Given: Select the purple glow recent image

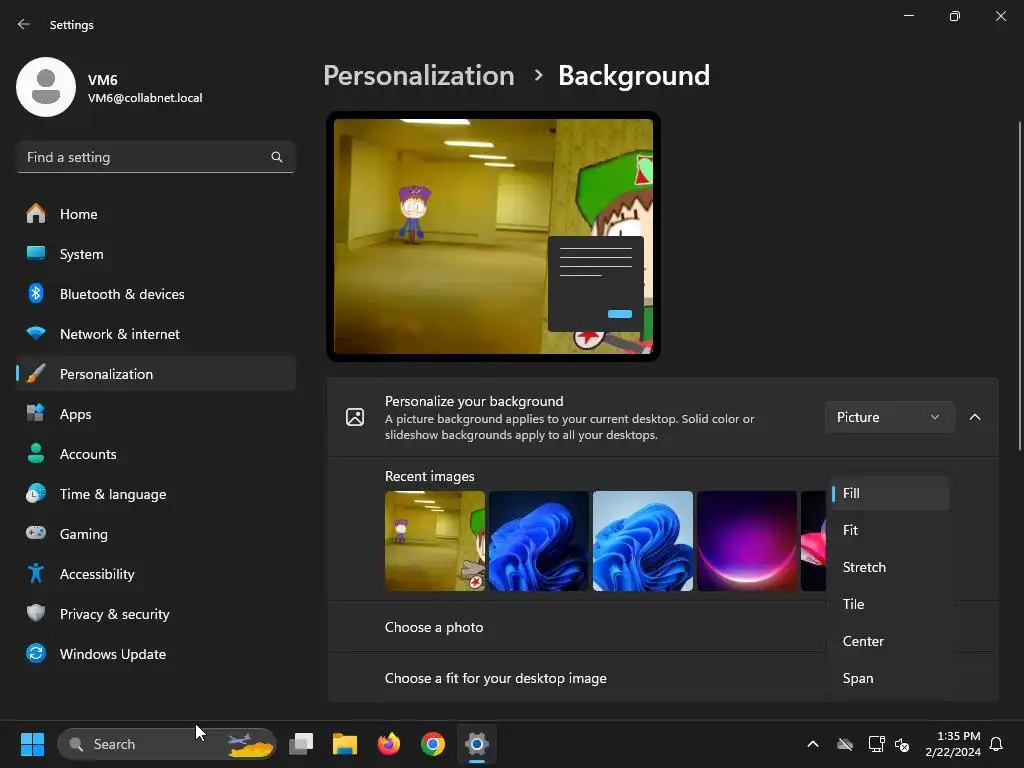Looking at the screenshot, I should tap(746, 541).
